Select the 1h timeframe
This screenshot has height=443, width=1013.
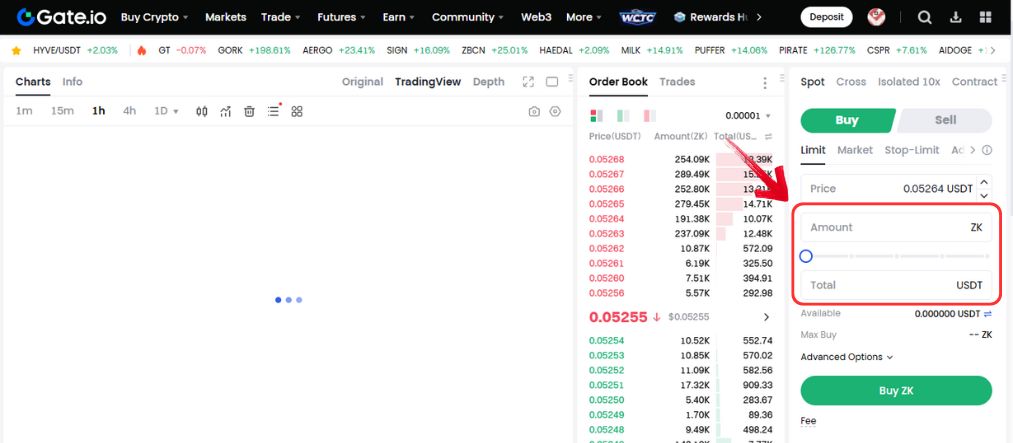tap(98, 111)
